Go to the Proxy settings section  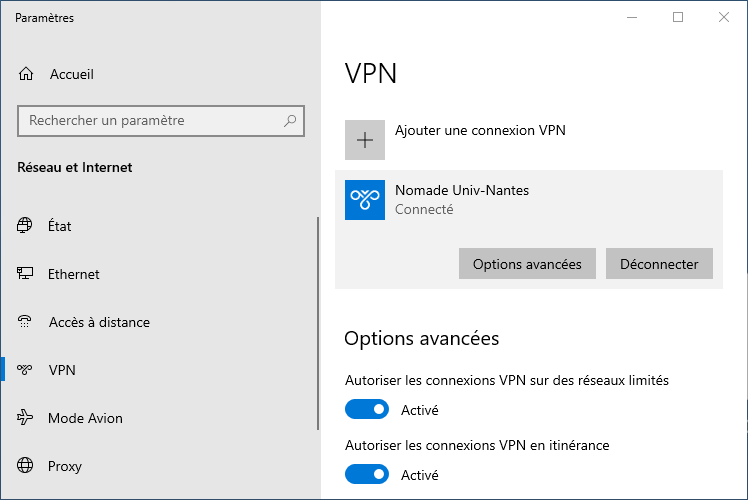pyautogui.click(x=65, y=466)
